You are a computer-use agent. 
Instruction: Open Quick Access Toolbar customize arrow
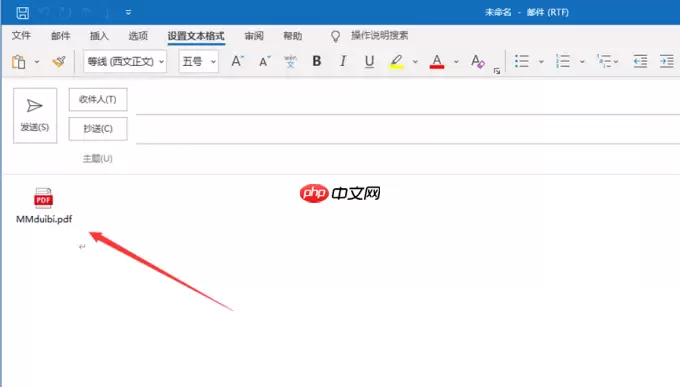(128, 12)
